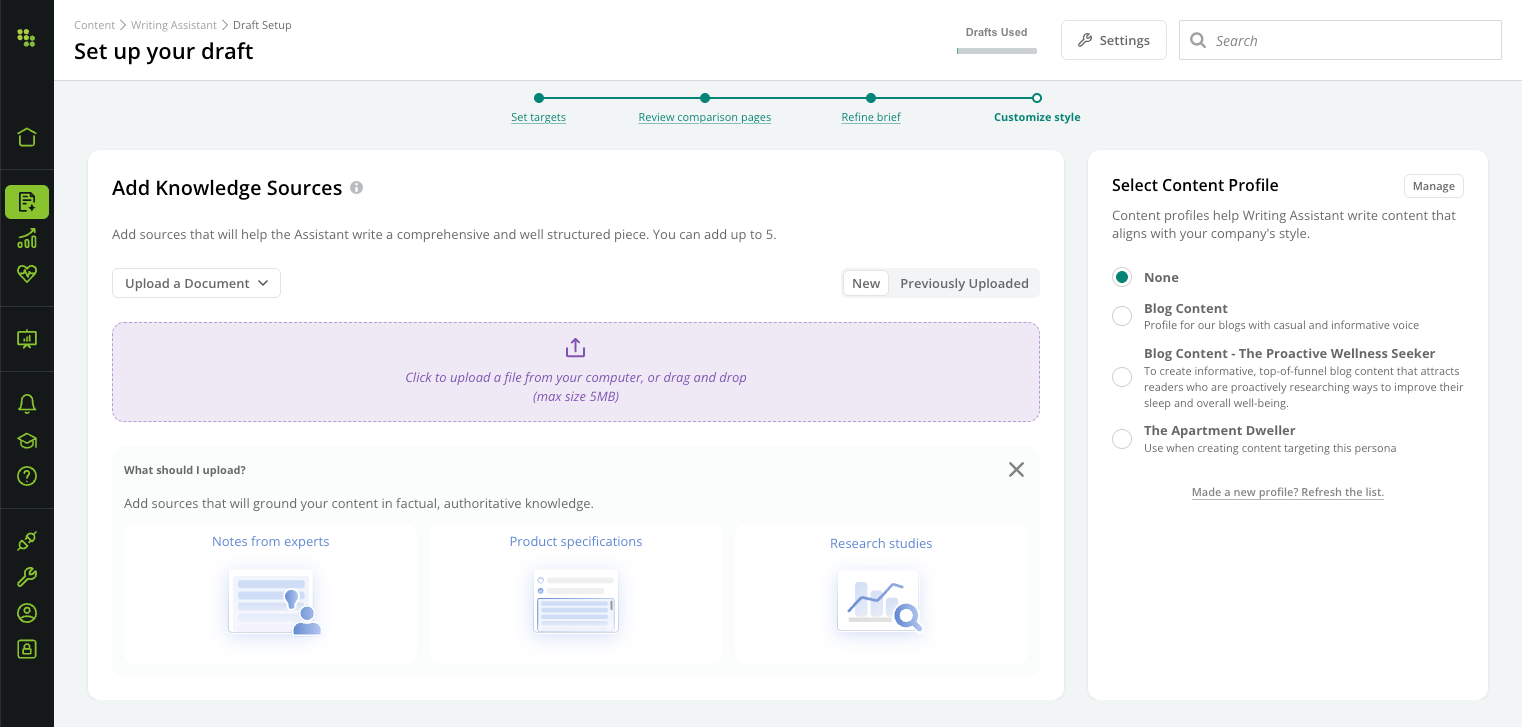Open the plug integrations icon

tap(27, 541)
